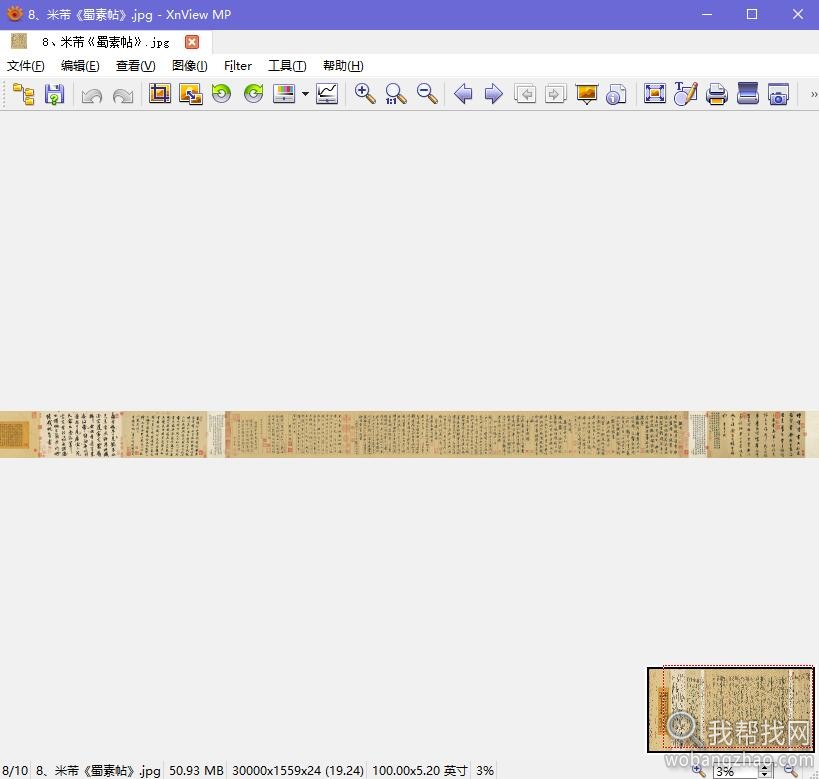The height and width of the screenshot is (779, 819).
Task: Click the 50.93 MB file size text
Action: (196, 771)
